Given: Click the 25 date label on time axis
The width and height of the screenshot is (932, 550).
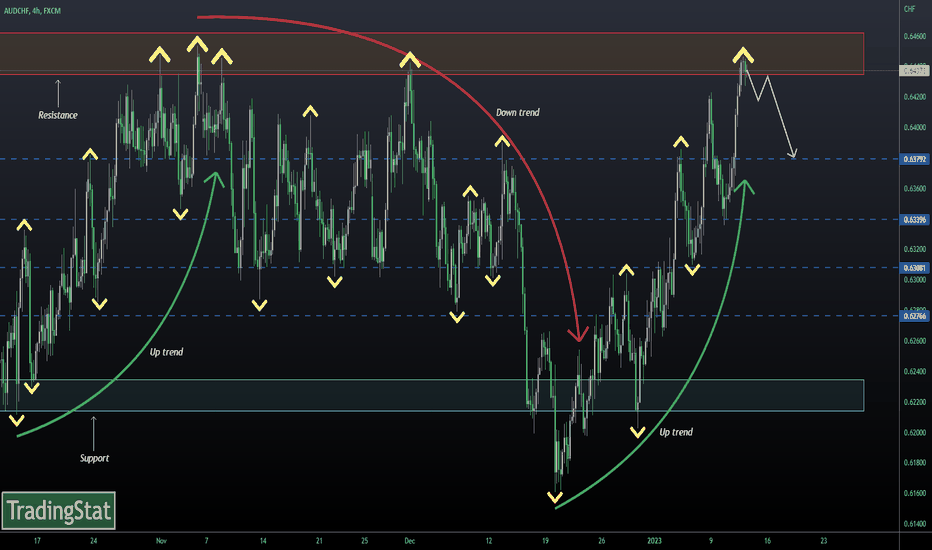Looking at the screenshot, I should [364, 541].
